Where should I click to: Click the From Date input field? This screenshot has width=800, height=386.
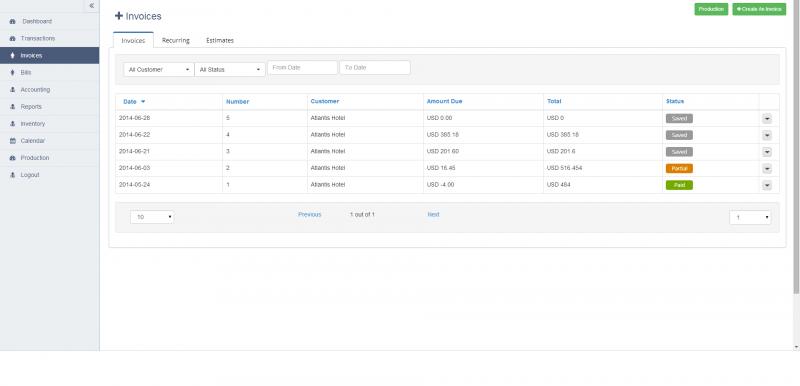(x=303, y=68)
